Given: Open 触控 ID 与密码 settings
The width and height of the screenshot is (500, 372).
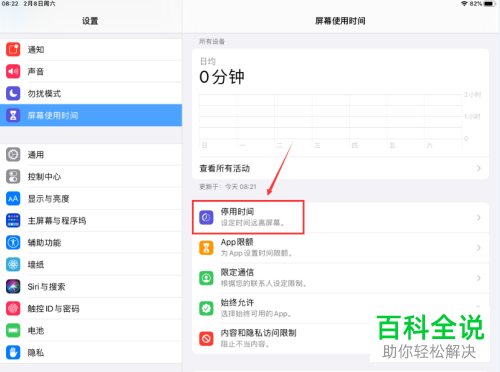Looking at the screenshot, I should tap(91, 308).
